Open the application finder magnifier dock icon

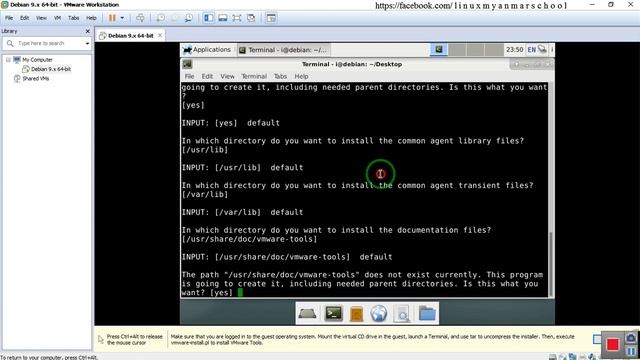pos(402,314)
